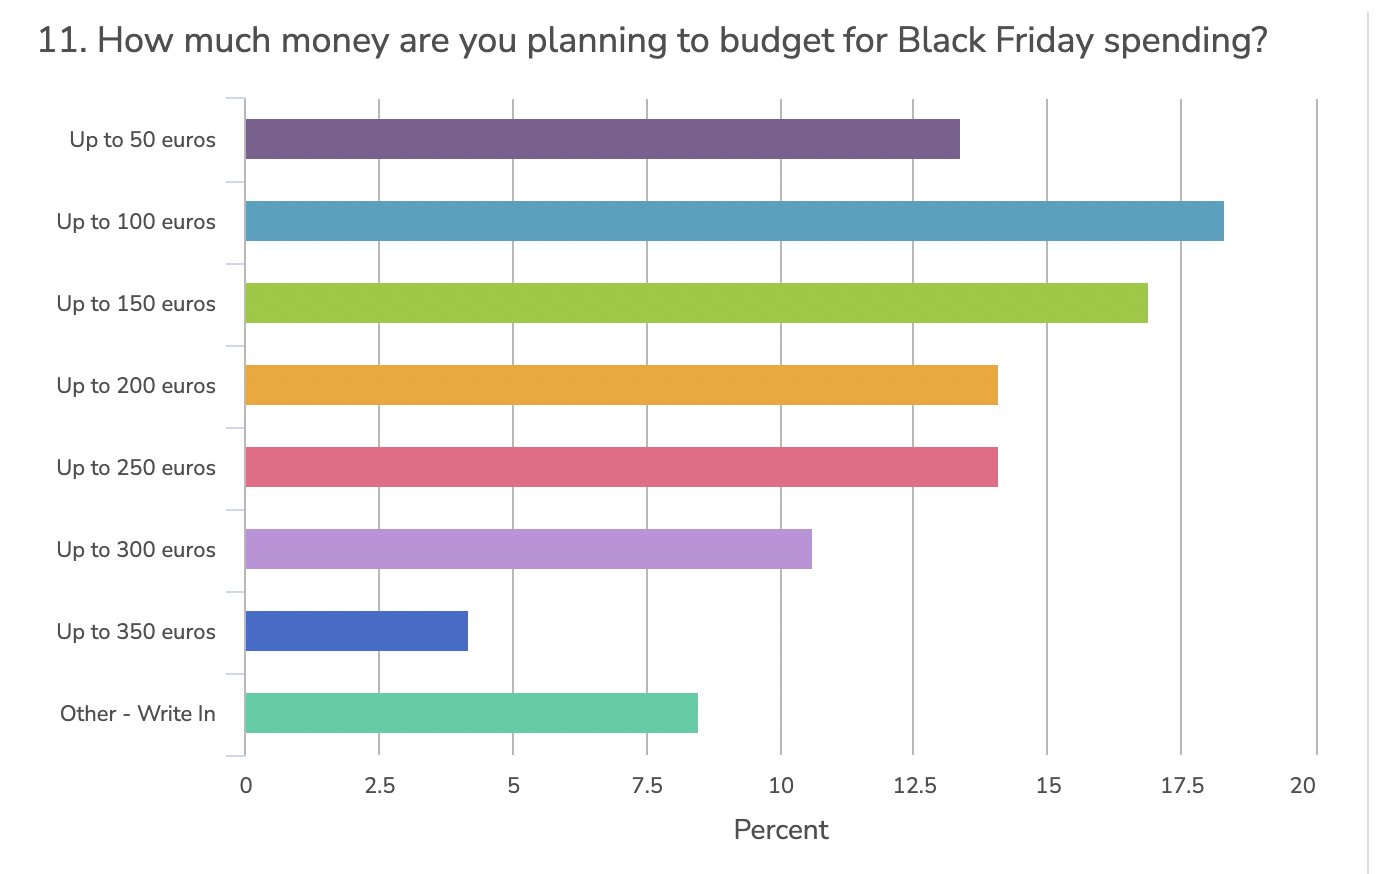1376x874 pixels.
Task: Click the chart title about Black Friday spending
Action: (x=652, y=41)
